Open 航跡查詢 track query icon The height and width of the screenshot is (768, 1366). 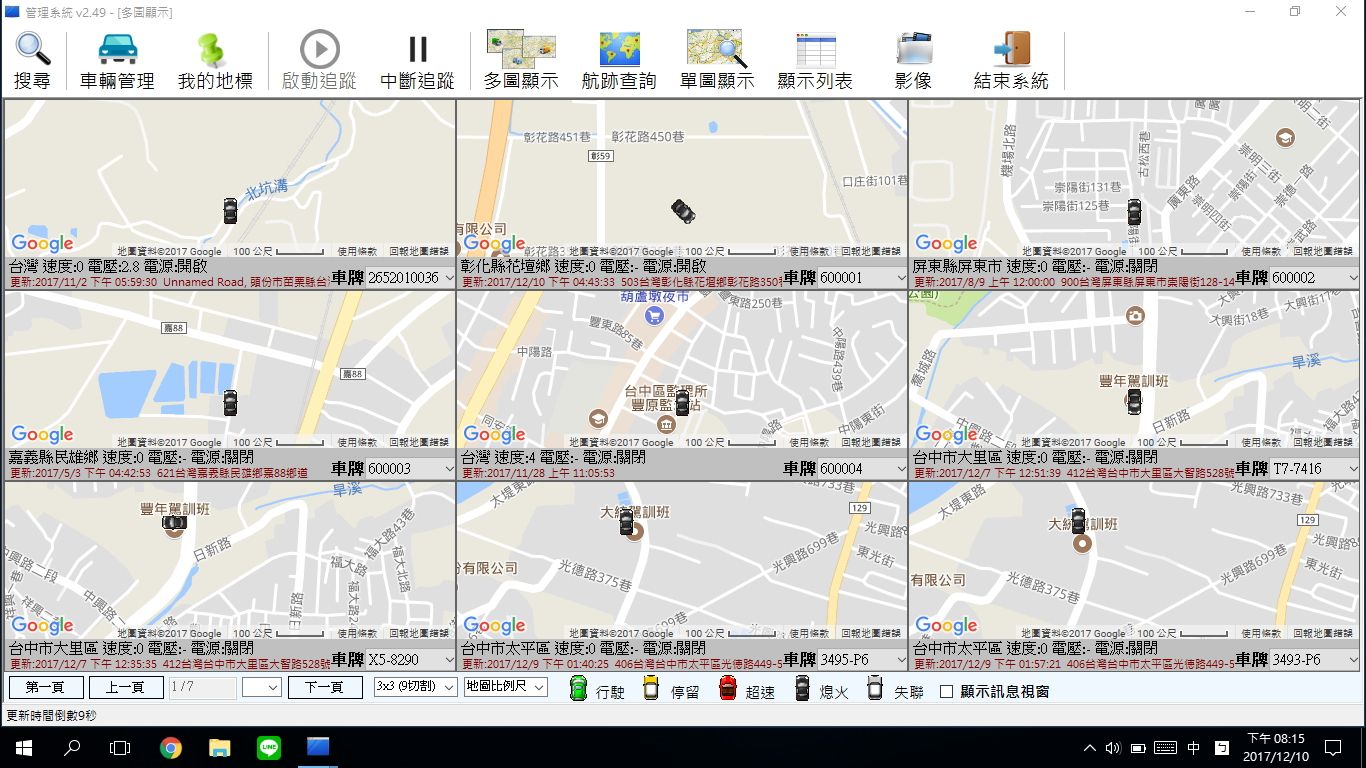coord(619,50)
